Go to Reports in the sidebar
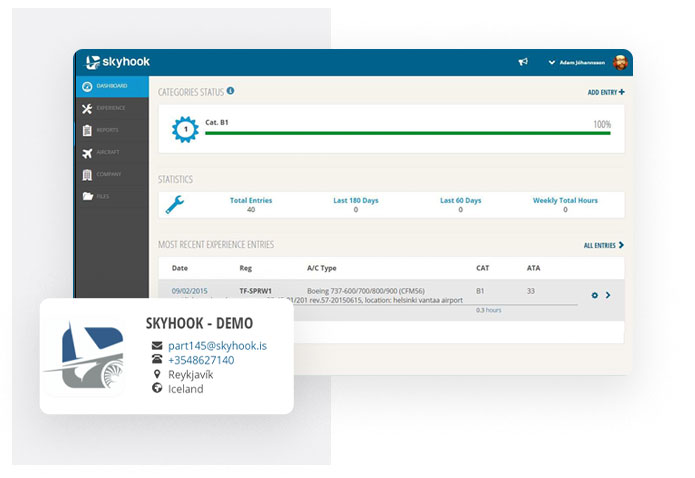 pyautogui.click(x=108, y=130)
